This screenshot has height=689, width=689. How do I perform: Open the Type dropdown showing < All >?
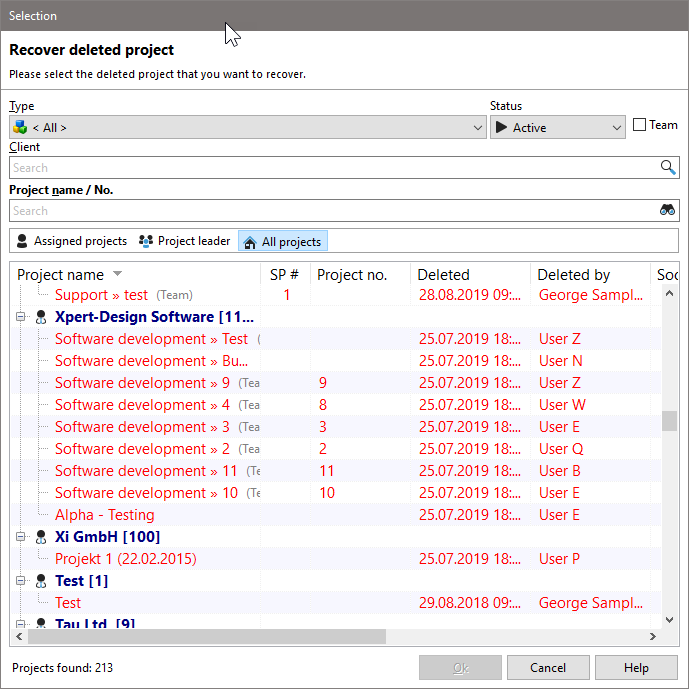[x=248, y=128]
